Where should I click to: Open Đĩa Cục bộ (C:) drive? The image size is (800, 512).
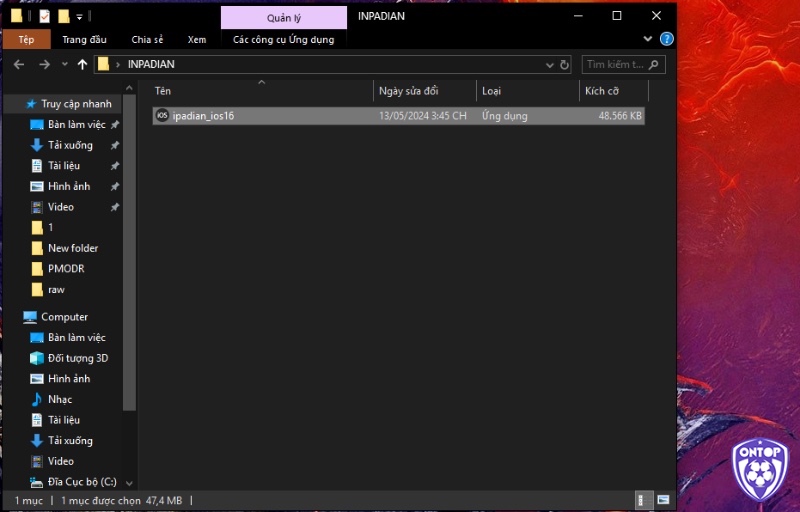tap(82, 481)
